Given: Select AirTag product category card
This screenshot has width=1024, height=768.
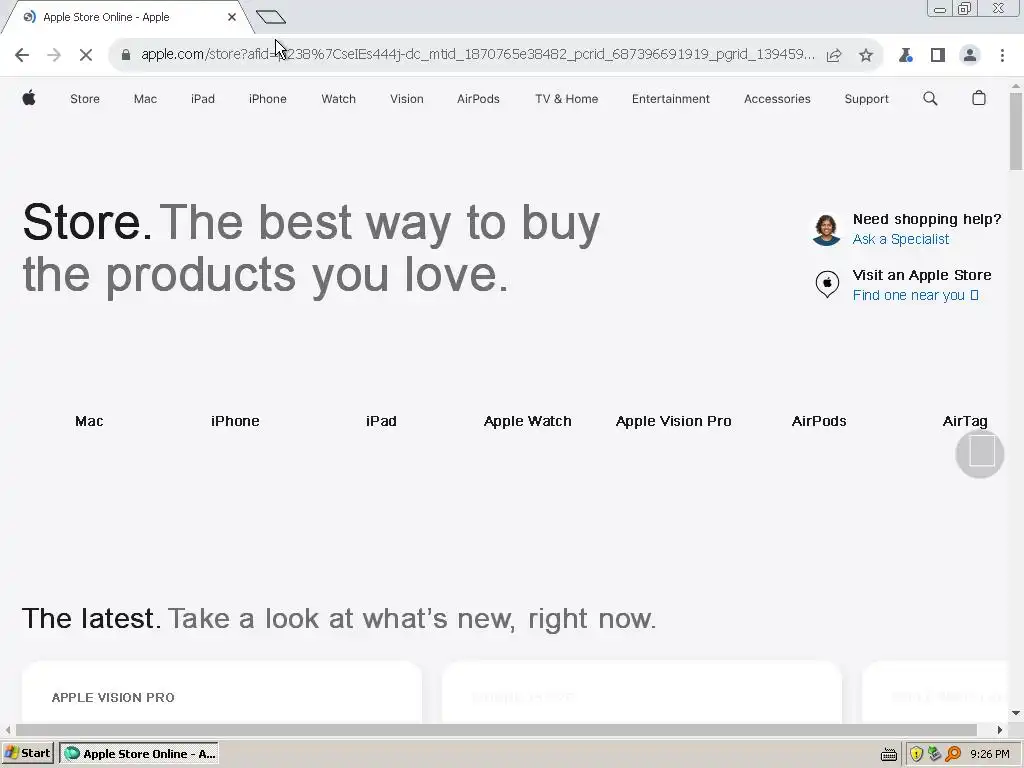Looking at the screenshot, I should 965,421.
